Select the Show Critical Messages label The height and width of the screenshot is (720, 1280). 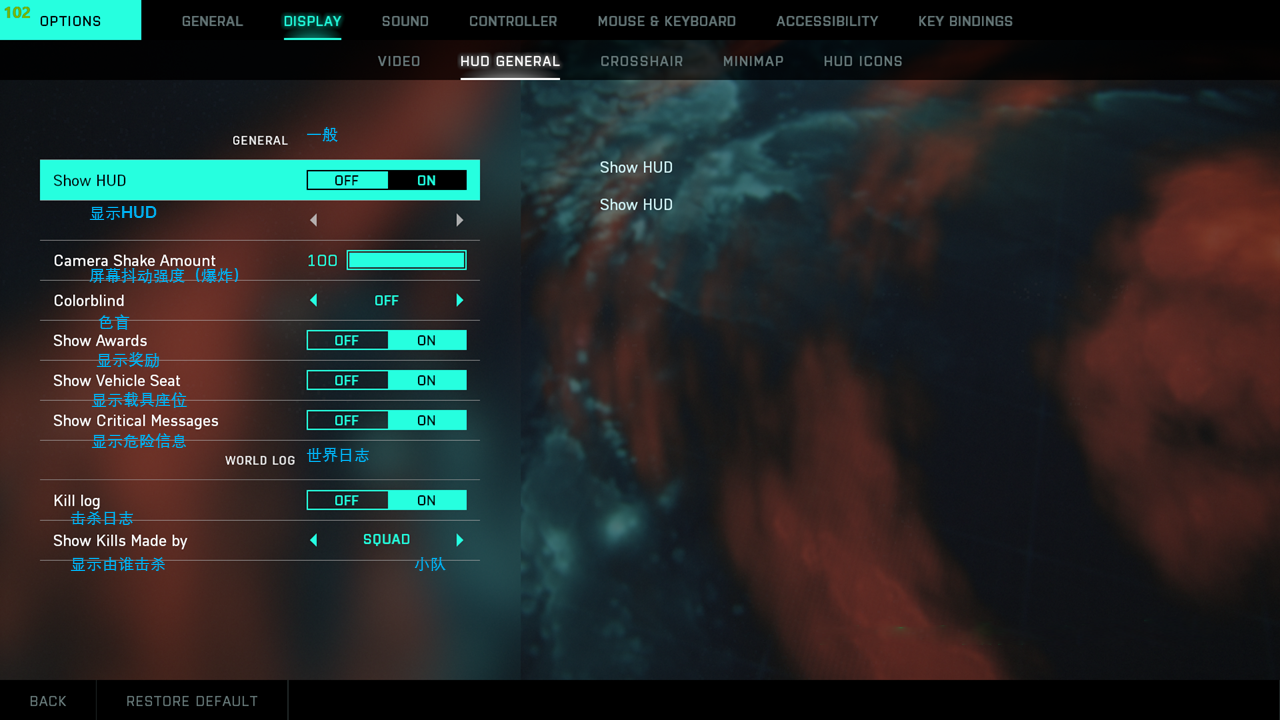coord(136,421)
